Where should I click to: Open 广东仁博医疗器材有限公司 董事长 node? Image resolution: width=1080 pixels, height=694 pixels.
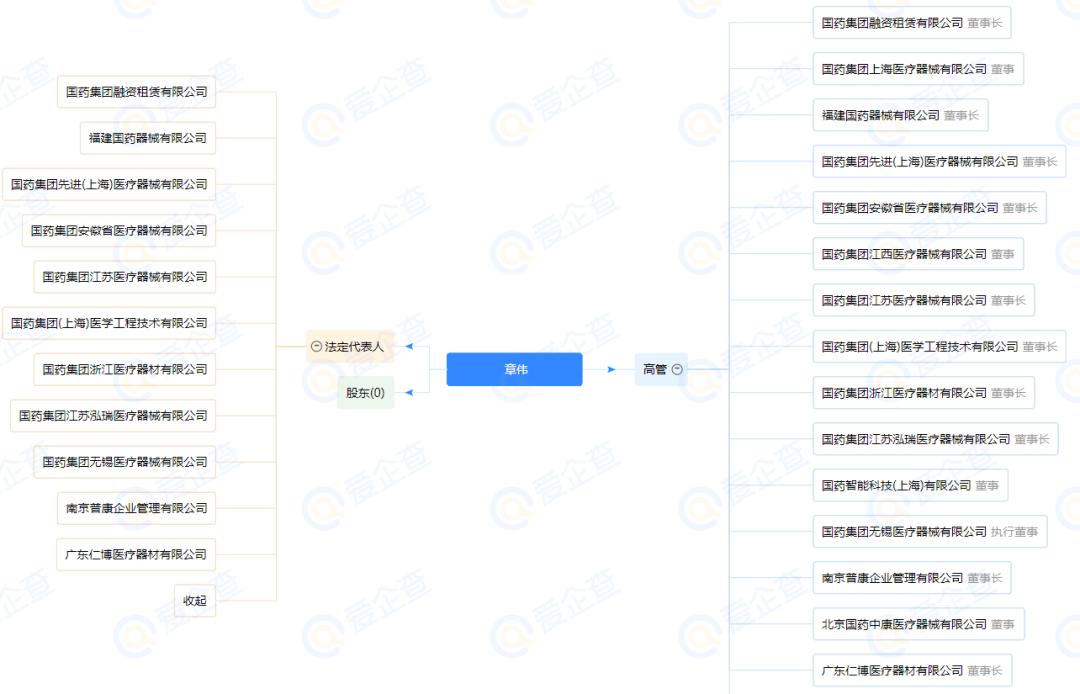point(913,670)
